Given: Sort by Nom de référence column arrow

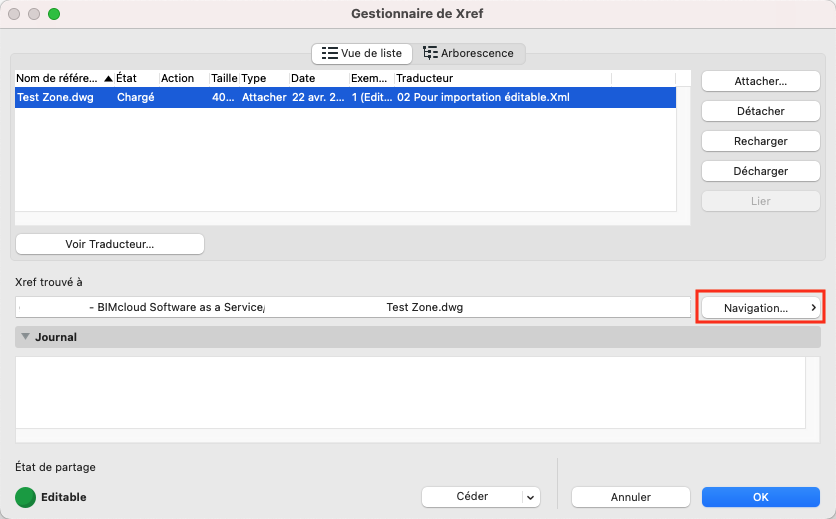Looking at the screenshot, I should (x=108, y=78).
